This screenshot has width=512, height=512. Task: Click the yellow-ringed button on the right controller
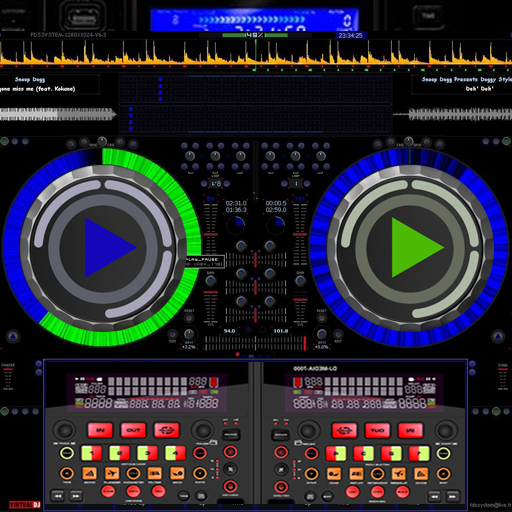click(444, 453)
